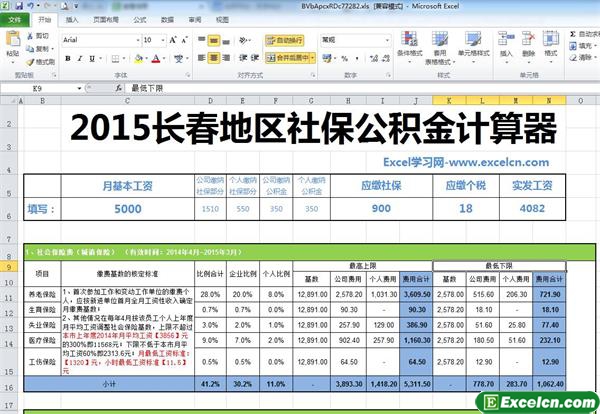
Task: Expand the font color dropdown arrow
Action: tap(164, 59)
